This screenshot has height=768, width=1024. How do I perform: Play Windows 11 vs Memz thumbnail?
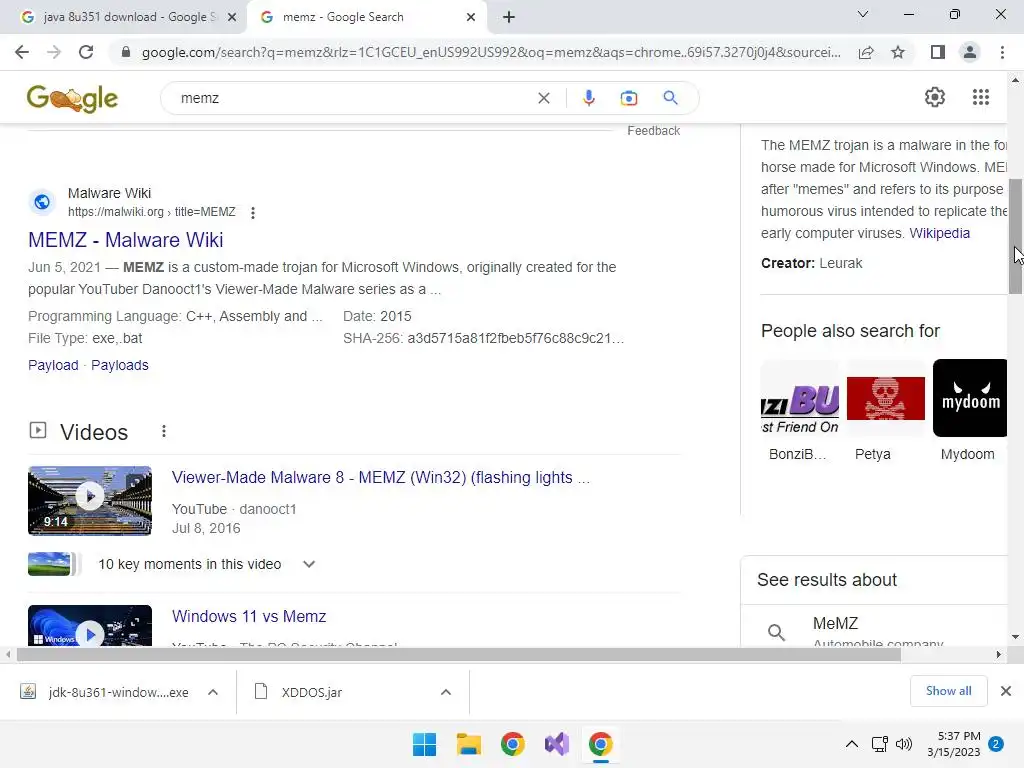click(x=90, y=626)
